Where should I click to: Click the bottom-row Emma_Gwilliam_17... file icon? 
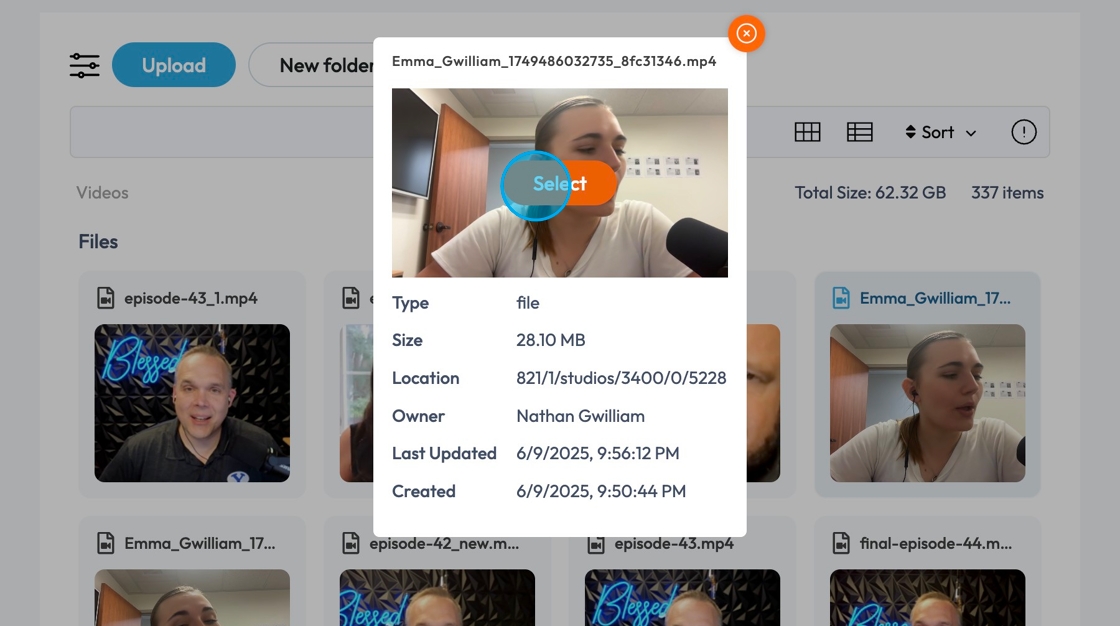(106, 543)
